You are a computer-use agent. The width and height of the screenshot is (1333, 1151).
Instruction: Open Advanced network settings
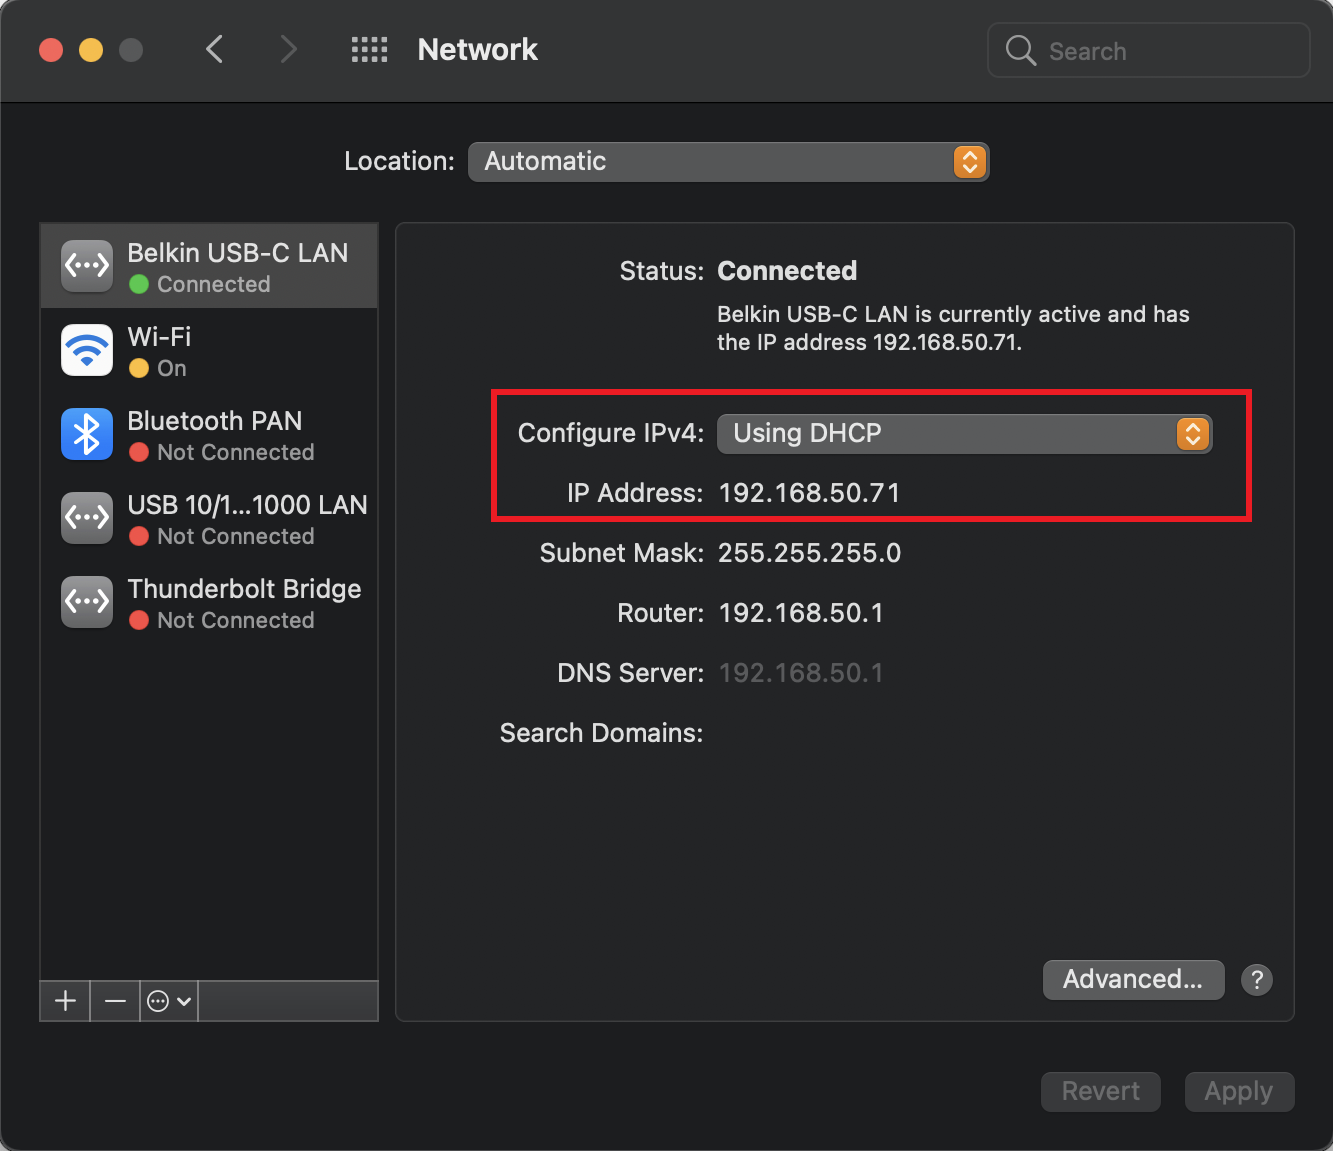click(1133, 980)
